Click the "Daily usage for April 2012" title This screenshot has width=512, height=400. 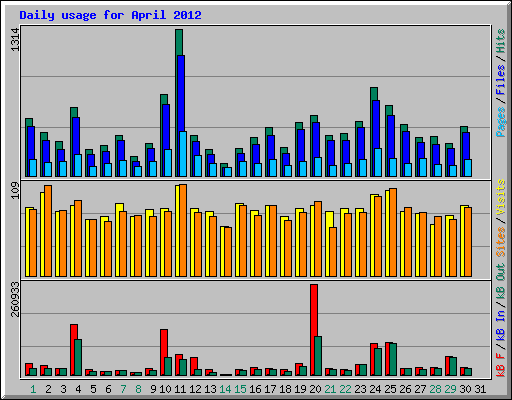point(110,15)
